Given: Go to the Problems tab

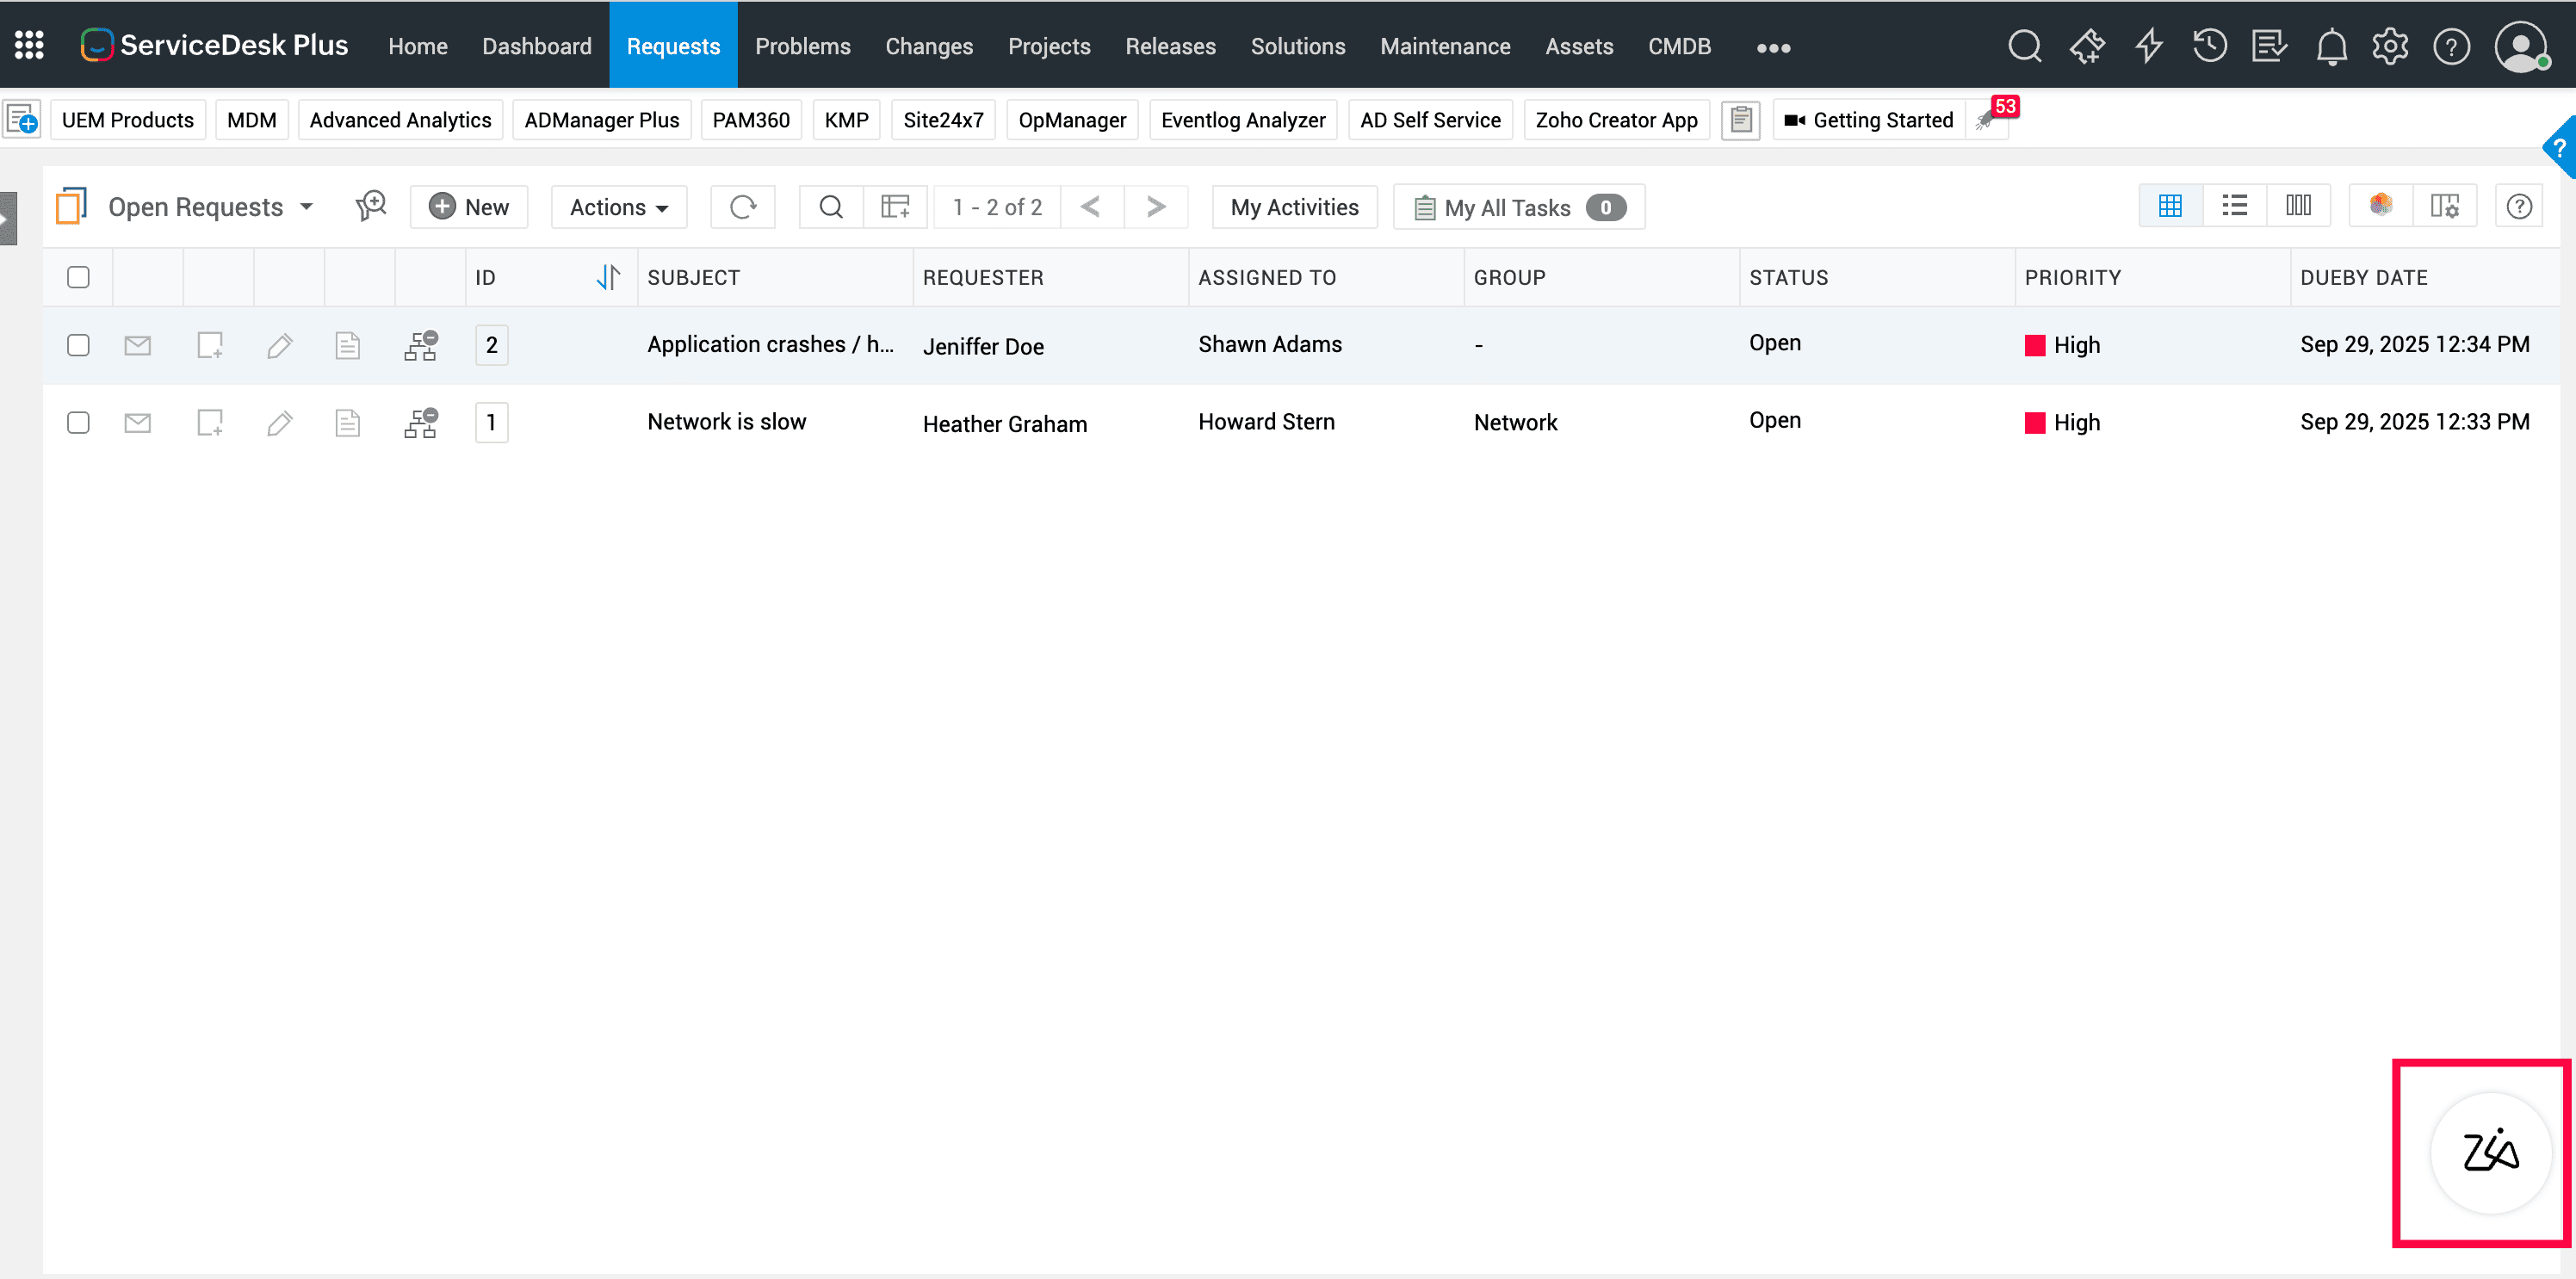Looking at the screenshot, I should click(x=802, y=46).
